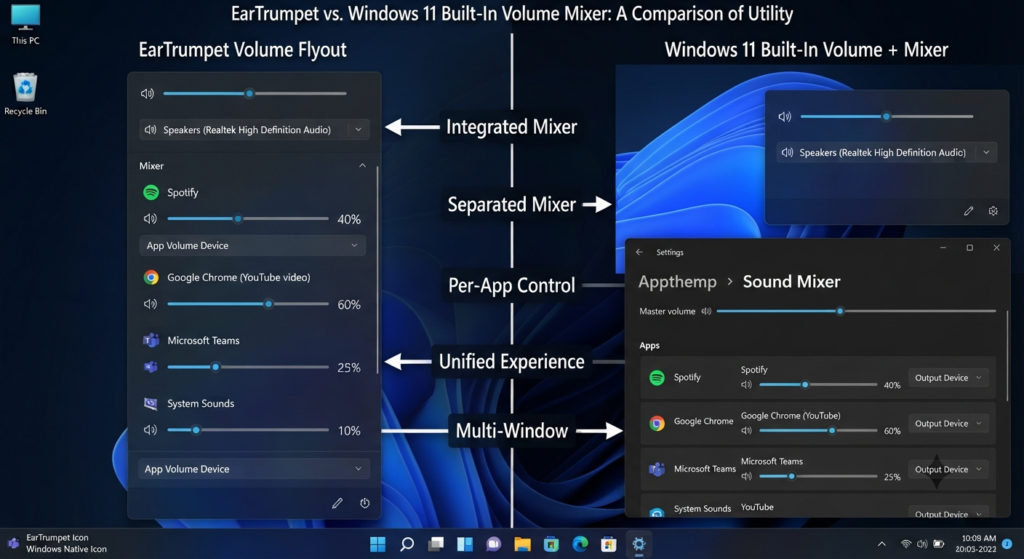The image size is (1024, 559).
Task: Set Chrome 60% slider in EarTrumpet
Action: [x=248, y=304]
